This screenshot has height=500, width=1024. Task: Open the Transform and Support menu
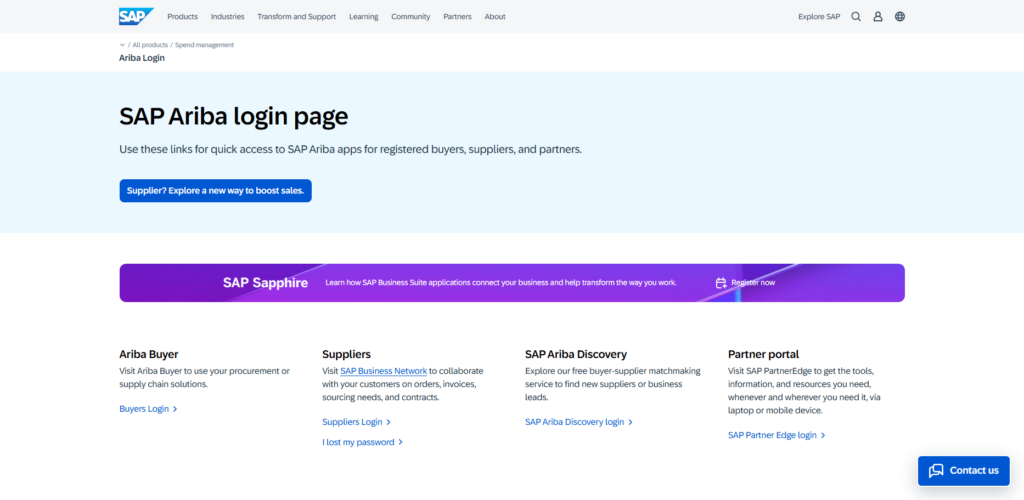(296, 16)
